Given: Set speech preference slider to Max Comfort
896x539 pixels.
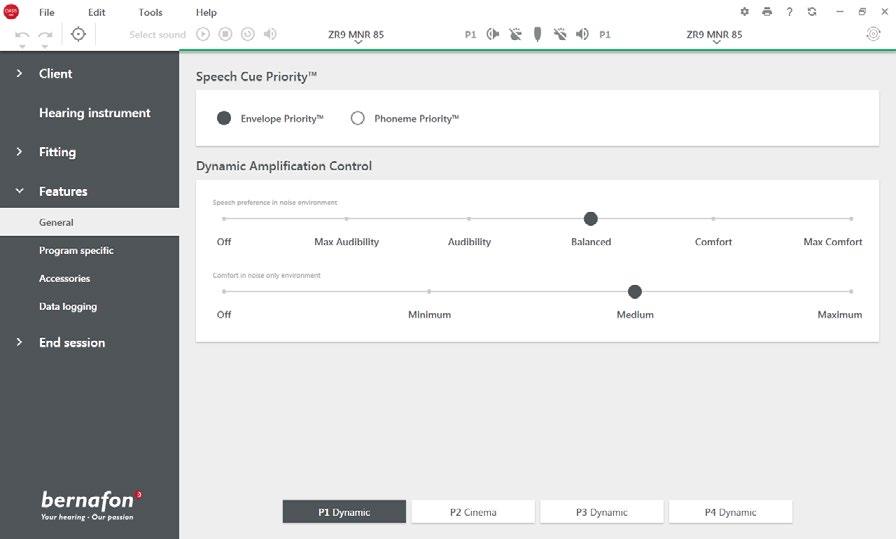Looking at the screenshot, I should 851,218.
